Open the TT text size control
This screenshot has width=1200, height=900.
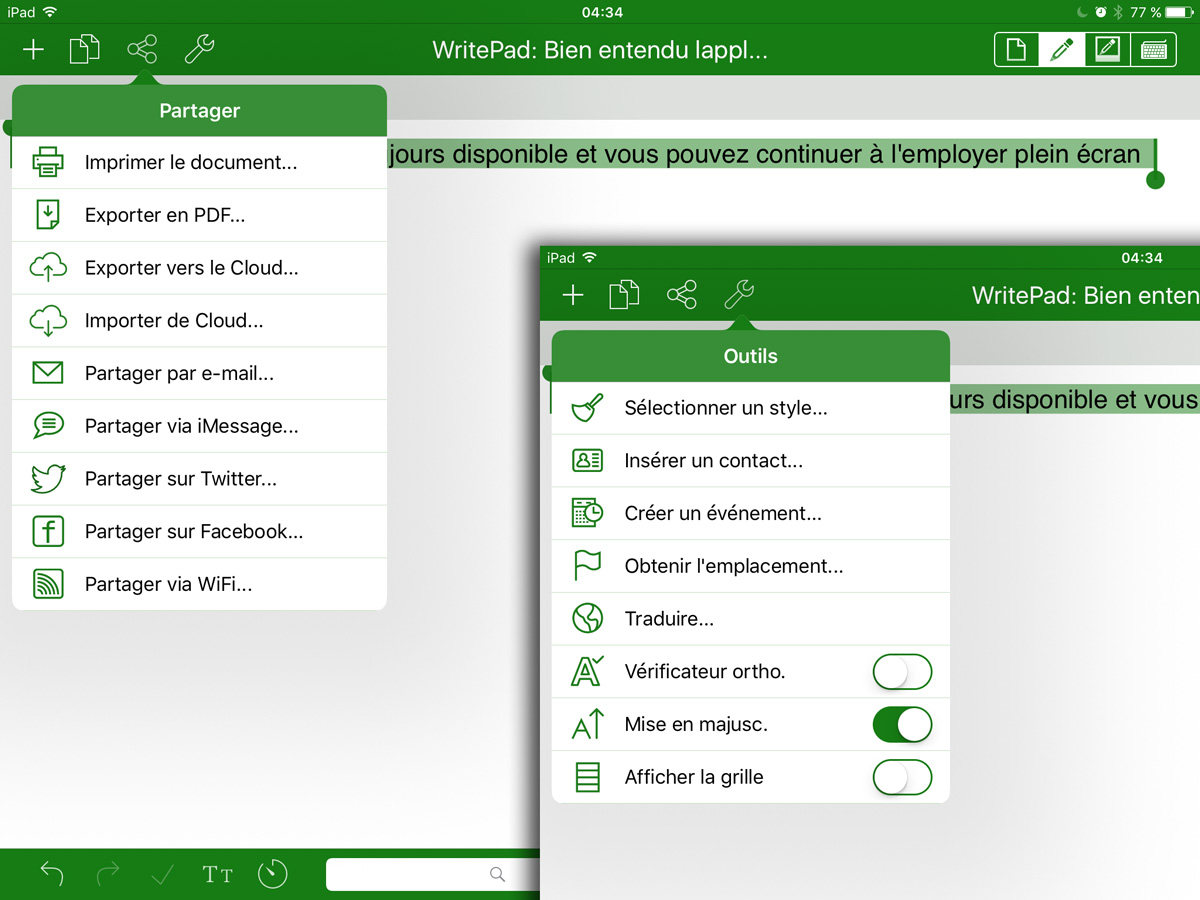coord(217,875)
